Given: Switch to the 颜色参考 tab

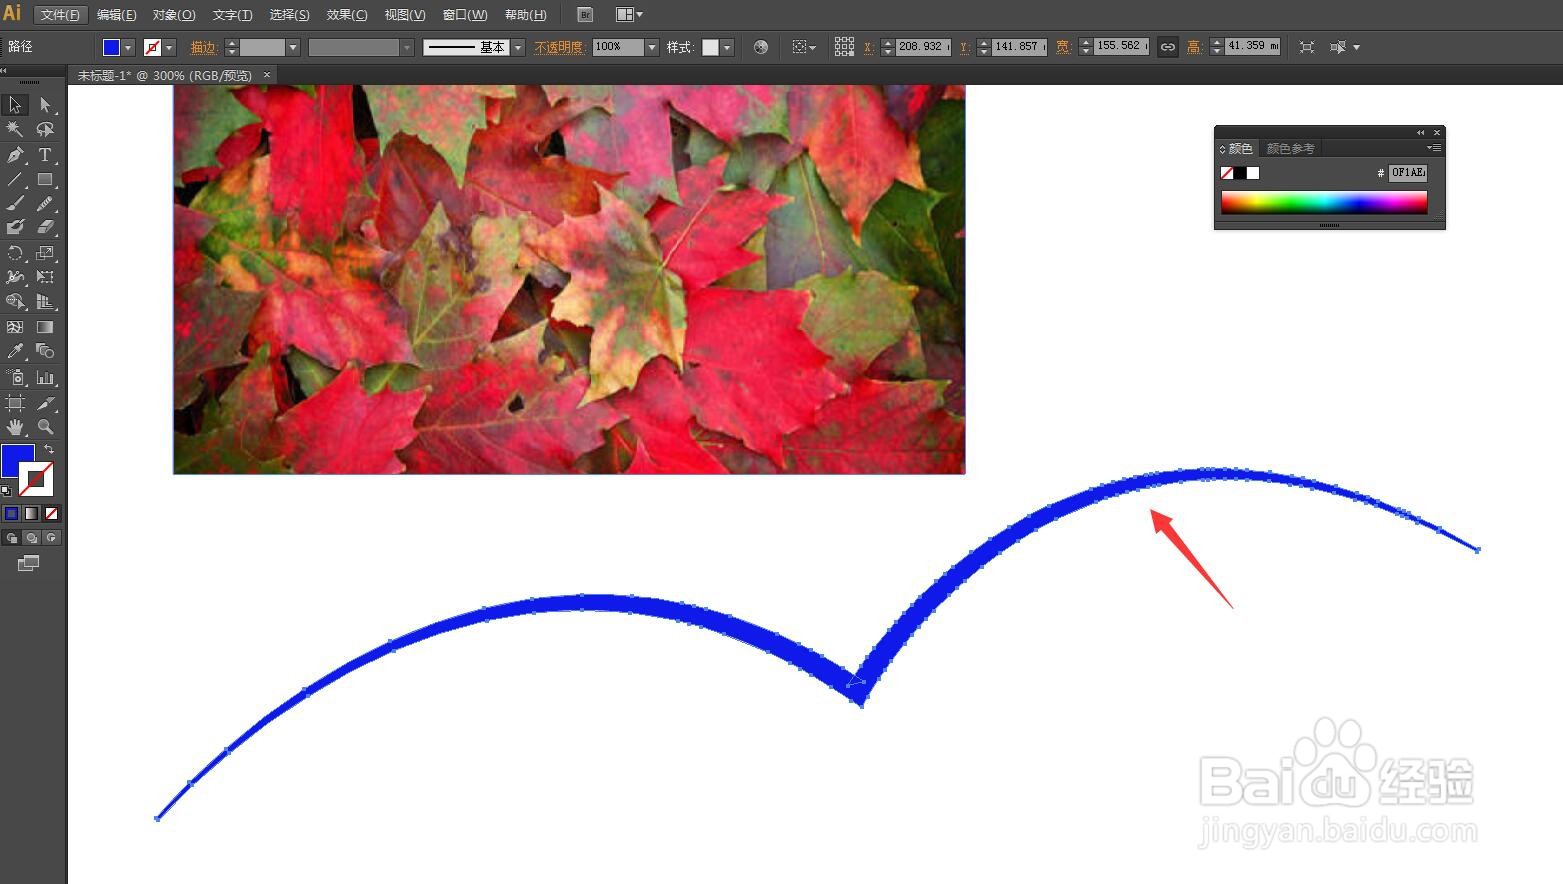Looking at the screenshot, I should pos(1290,148).
